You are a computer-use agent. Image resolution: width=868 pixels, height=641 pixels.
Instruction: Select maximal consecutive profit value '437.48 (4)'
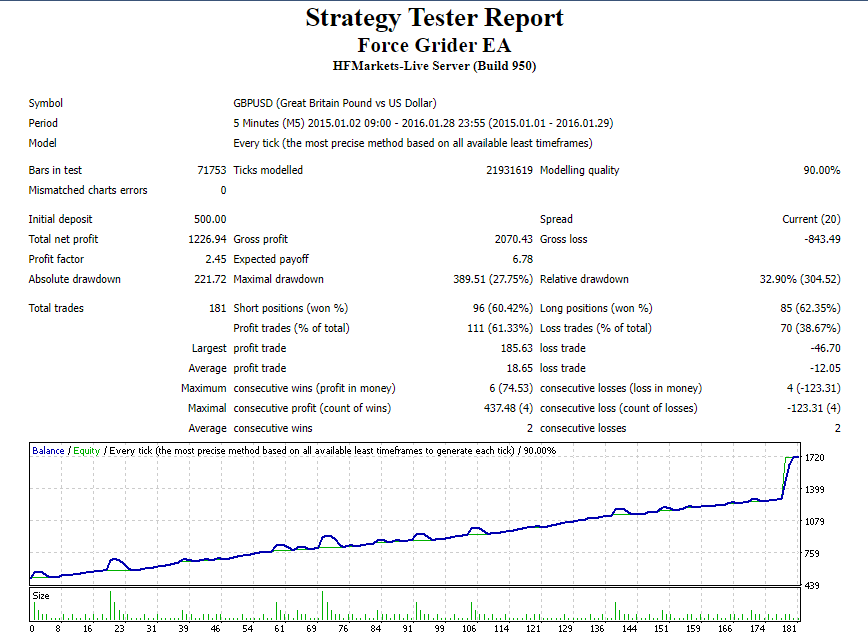coord(508,409)
